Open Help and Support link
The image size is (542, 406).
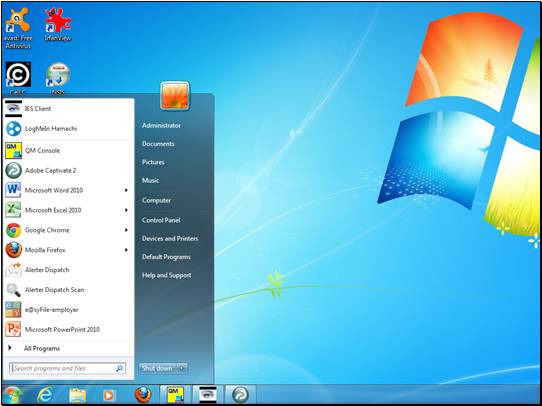point(167,275)
